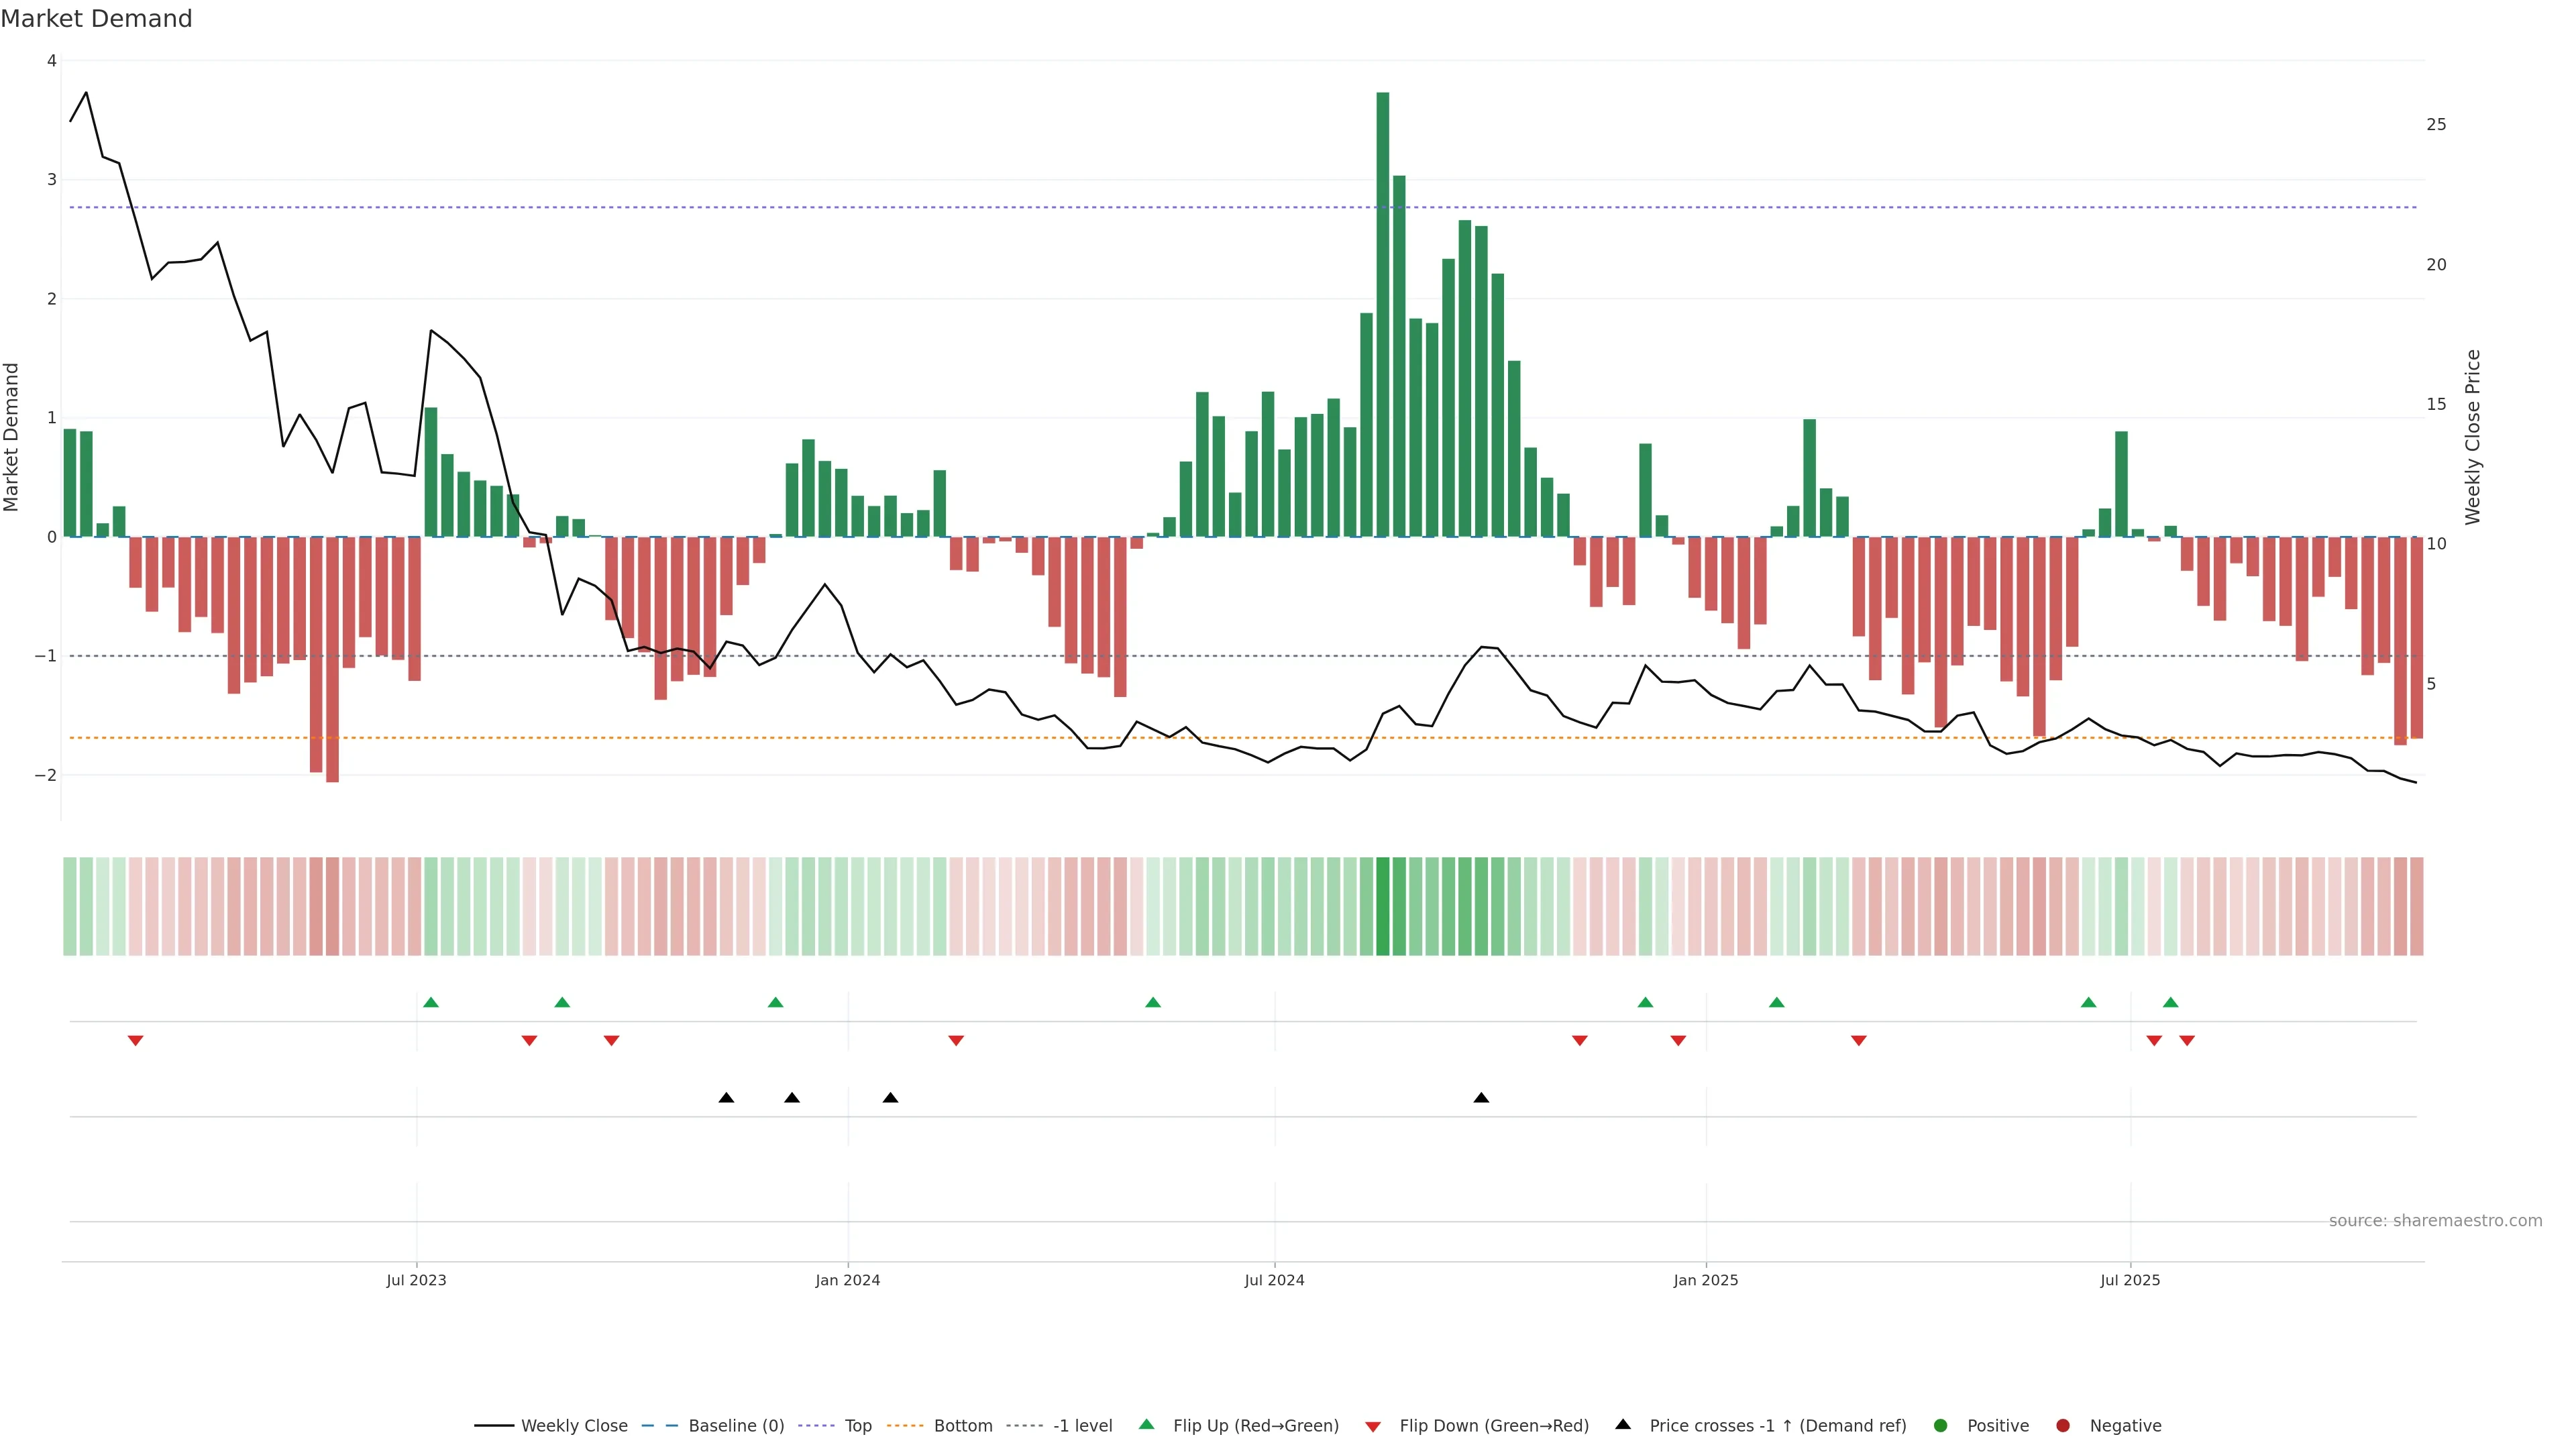Click the lone black triangle marker after Jul 2024
Image resolution: width=2576 pixels, height=1449 pixels.
tap(1481, 1098)
